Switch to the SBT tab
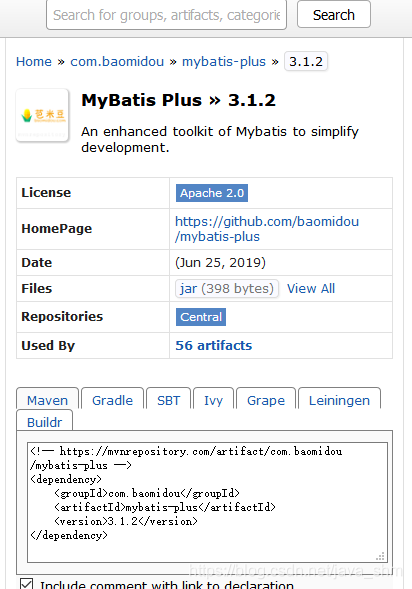The image size is (412, 589). 169,400
